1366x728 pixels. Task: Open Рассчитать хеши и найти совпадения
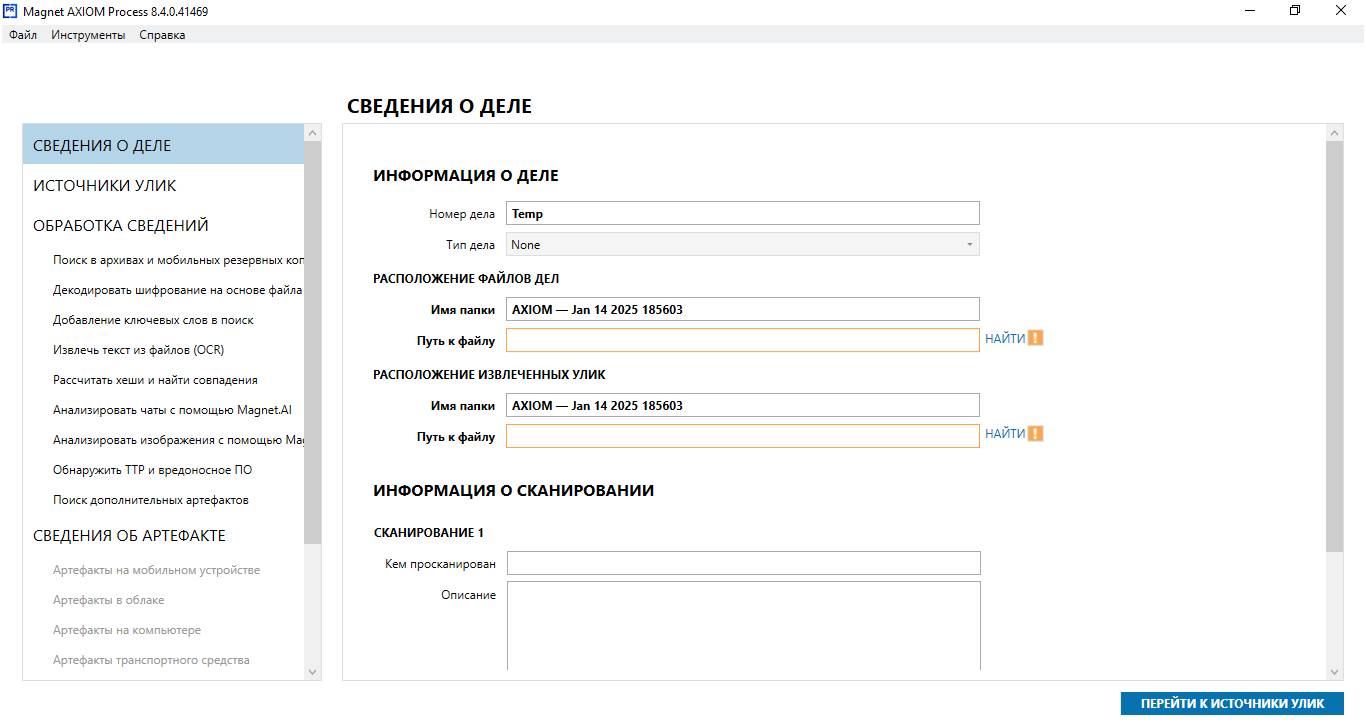pos(155,380)
